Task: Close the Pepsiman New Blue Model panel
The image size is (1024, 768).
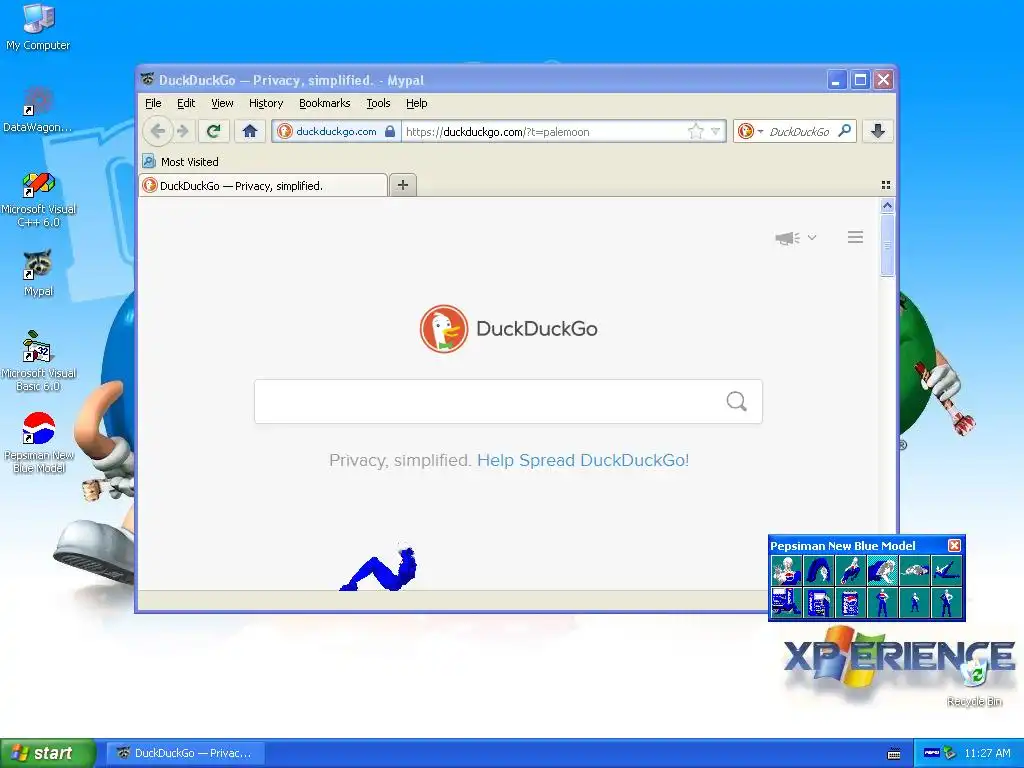Action: coord(954,545)
